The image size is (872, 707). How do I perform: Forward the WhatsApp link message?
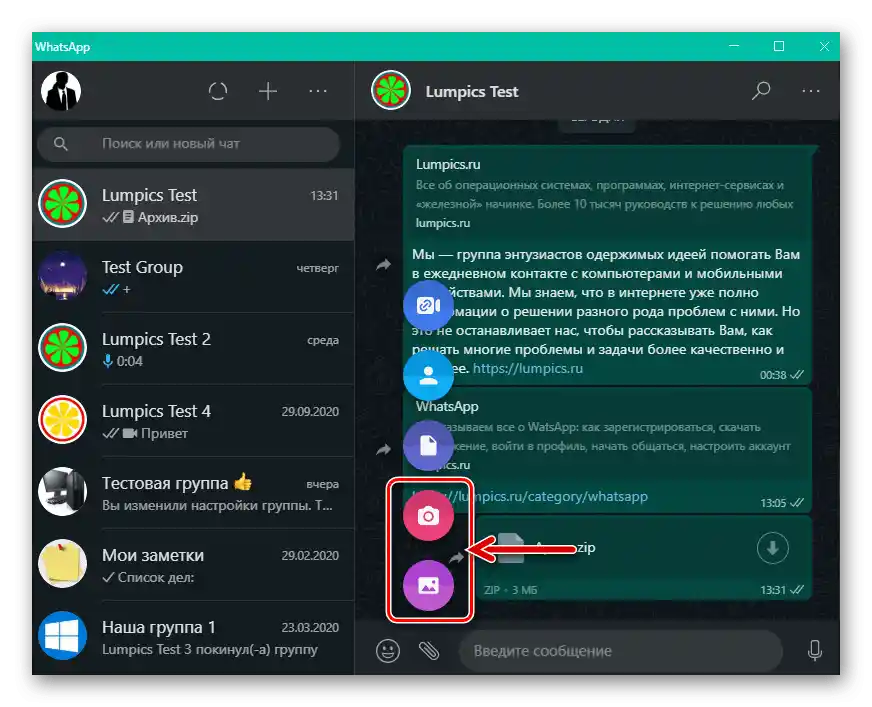click(383, 449)
